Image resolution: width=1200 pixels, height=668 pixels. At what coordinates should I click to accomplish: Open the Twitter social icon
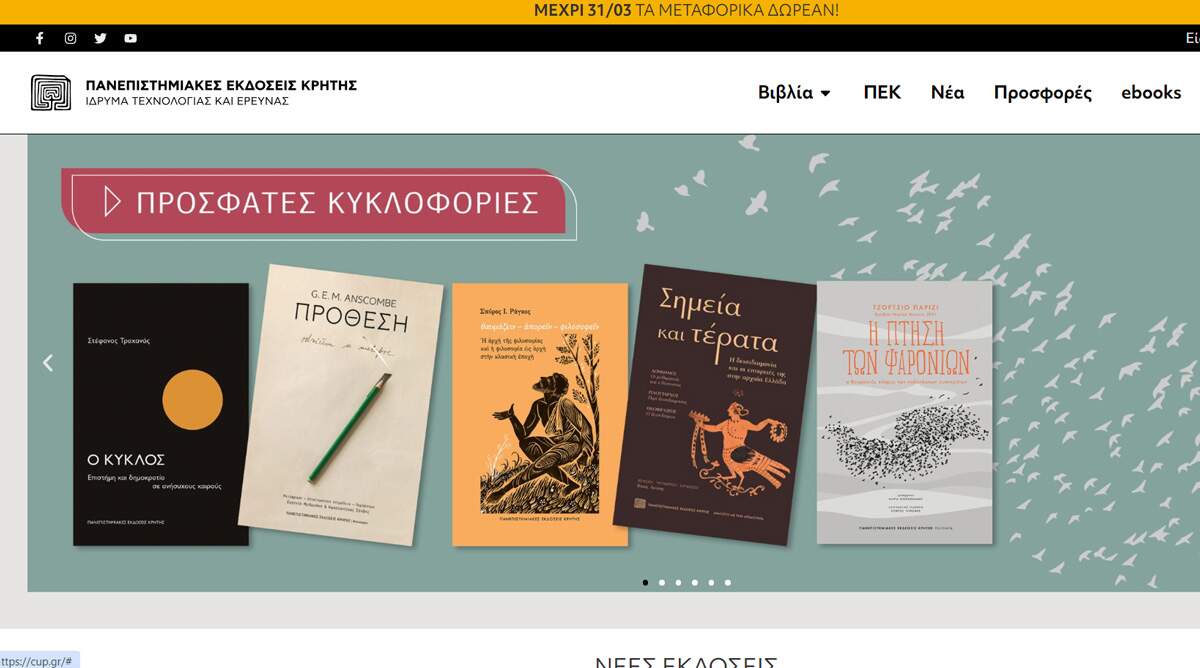tap(100, 38)
